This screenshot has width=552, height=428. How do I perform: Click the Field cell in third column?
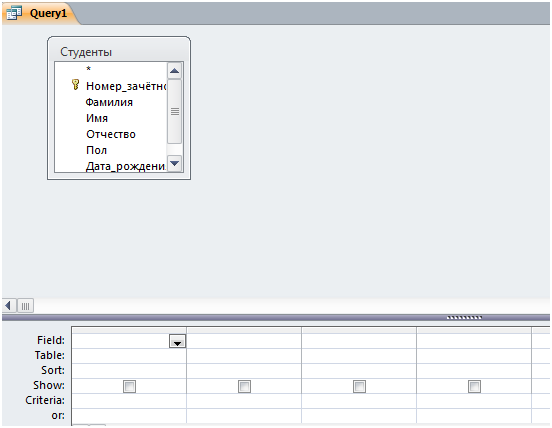[x=359, y=341]
